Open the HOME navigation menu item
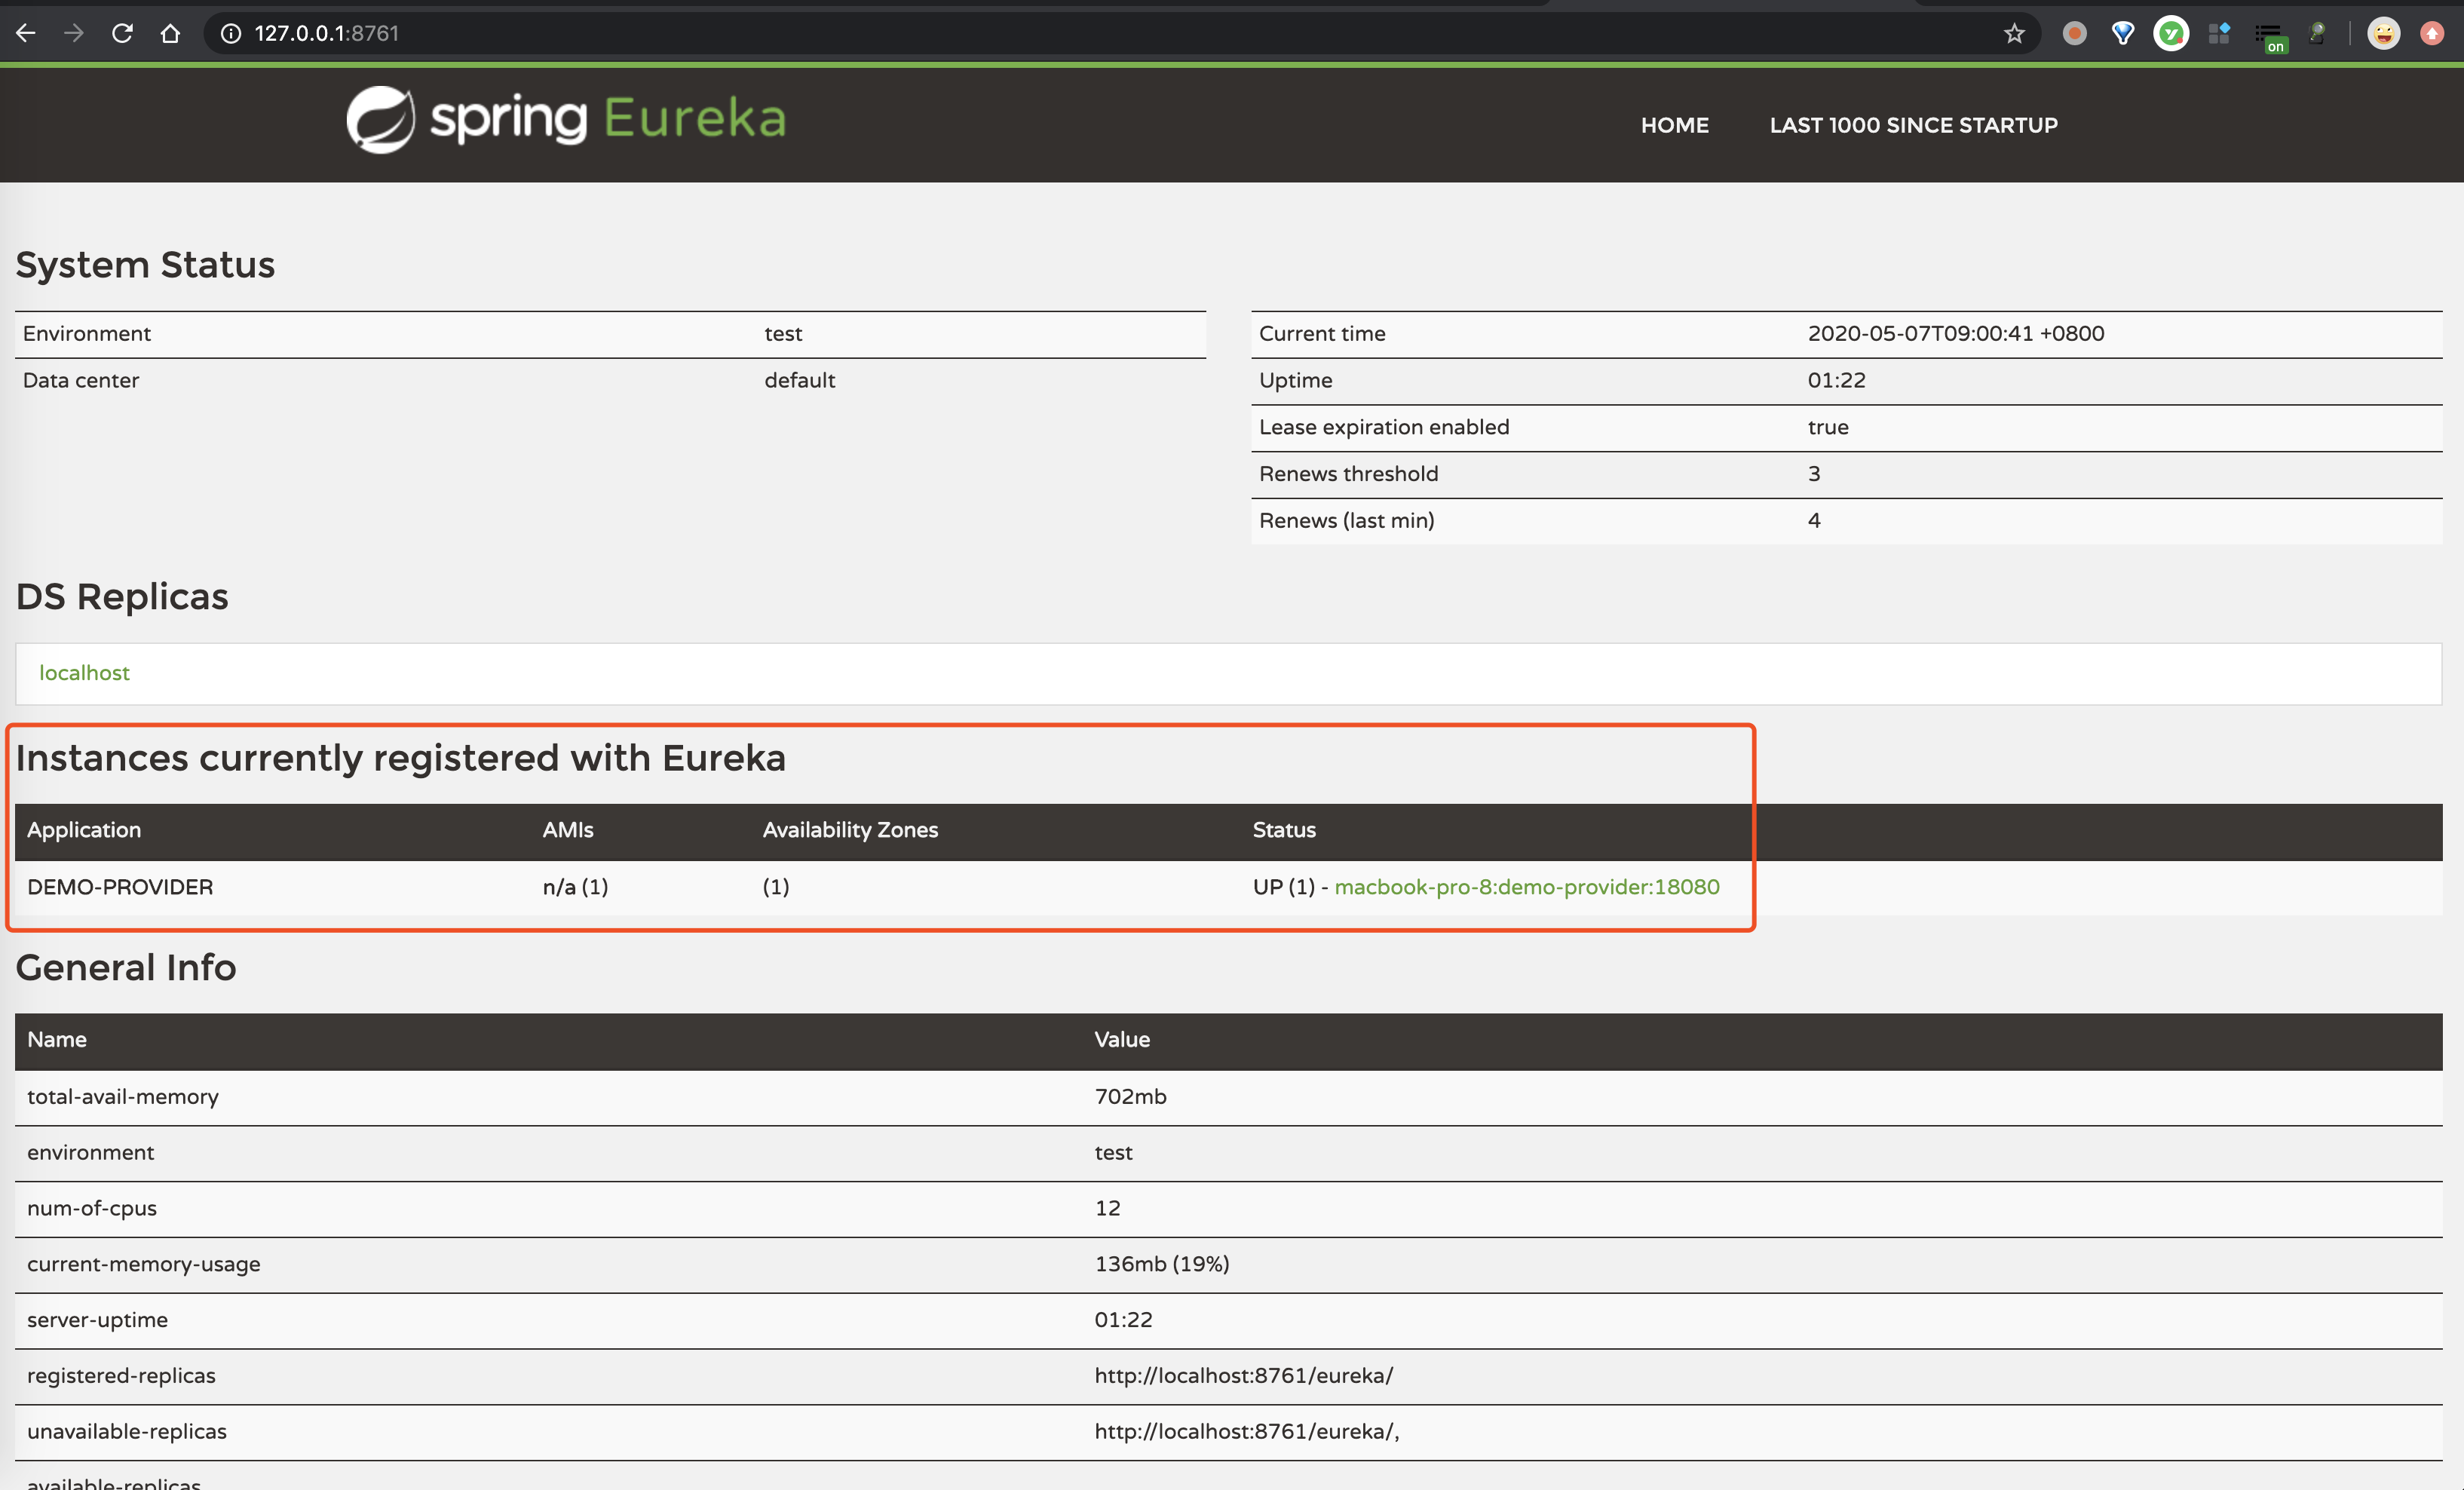This screenshot has width=2464, height=1490. (x=1674, y=125)
